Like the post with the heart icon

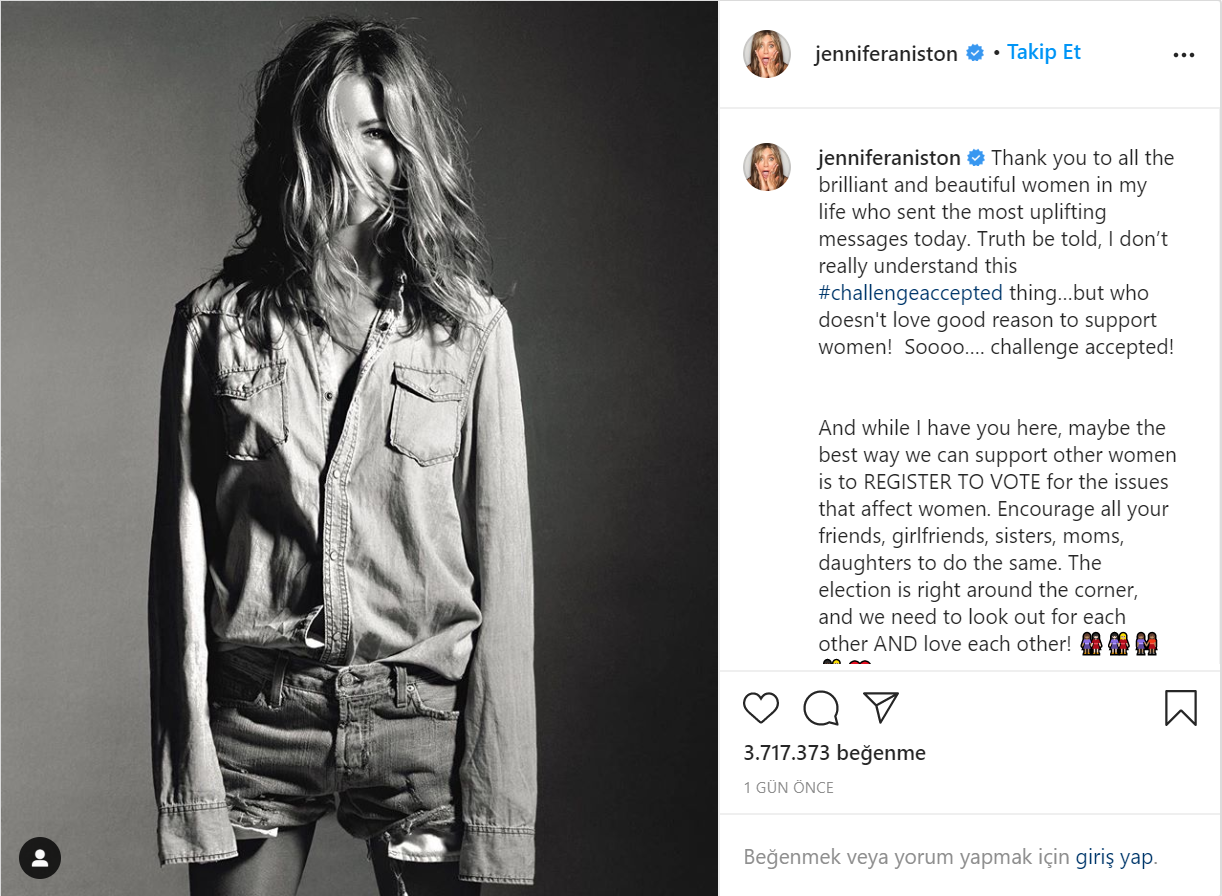coord(761,708)
